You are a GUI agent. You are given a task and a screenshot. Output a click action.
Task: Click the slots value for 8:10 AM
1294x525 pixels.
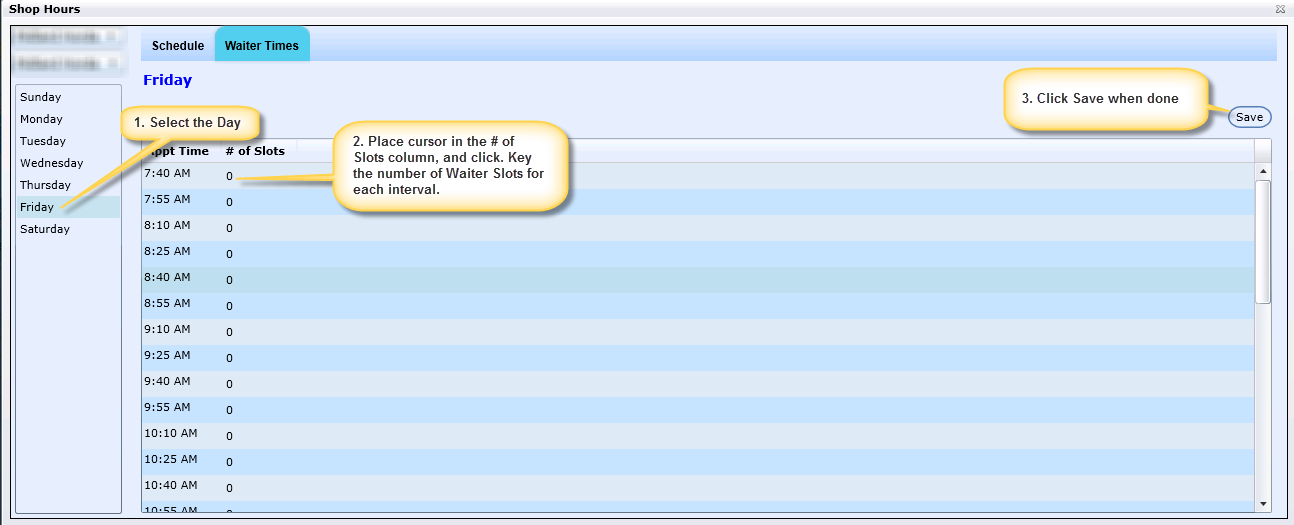[x=229, y=228]
